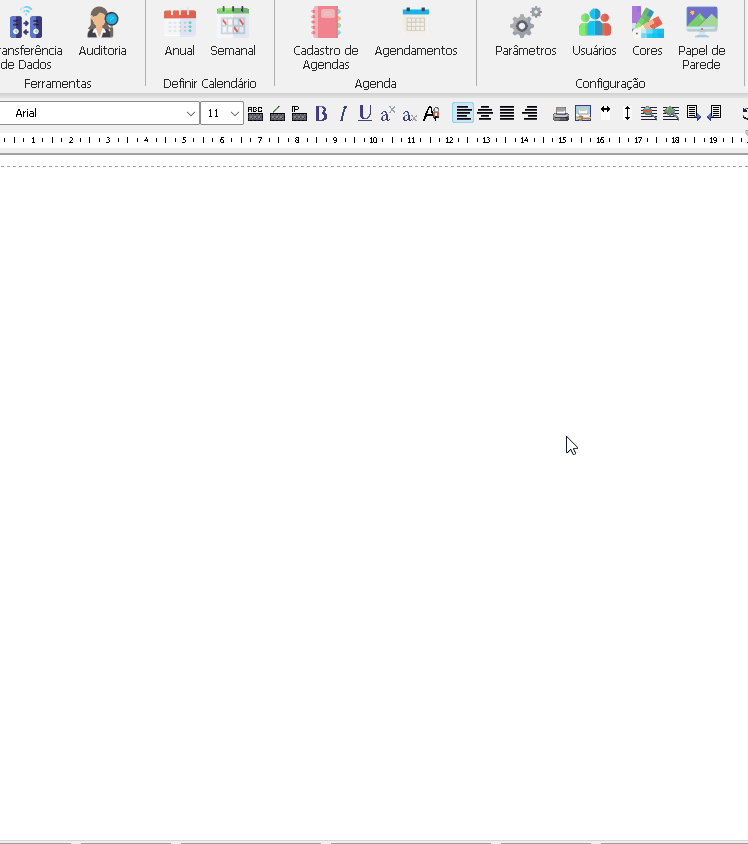The image size is (748, 844).
Task: Apply superscript formatting
Action: pos(388,114)
